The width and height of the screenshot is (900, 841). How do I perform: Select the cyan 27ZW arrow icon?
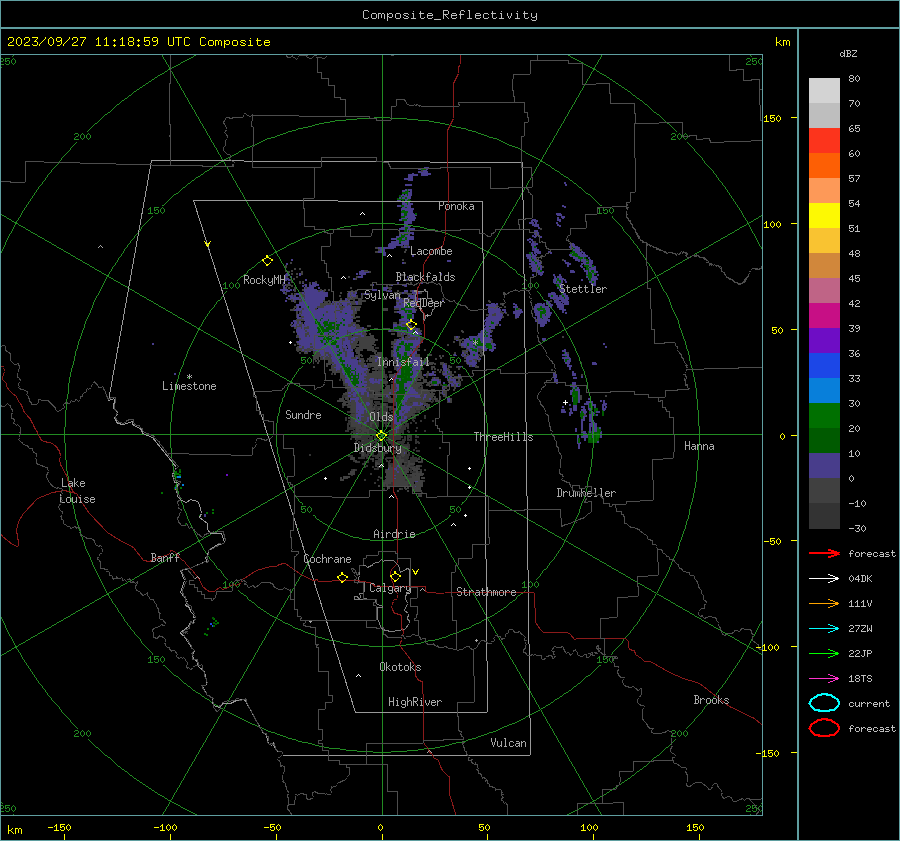824,629
